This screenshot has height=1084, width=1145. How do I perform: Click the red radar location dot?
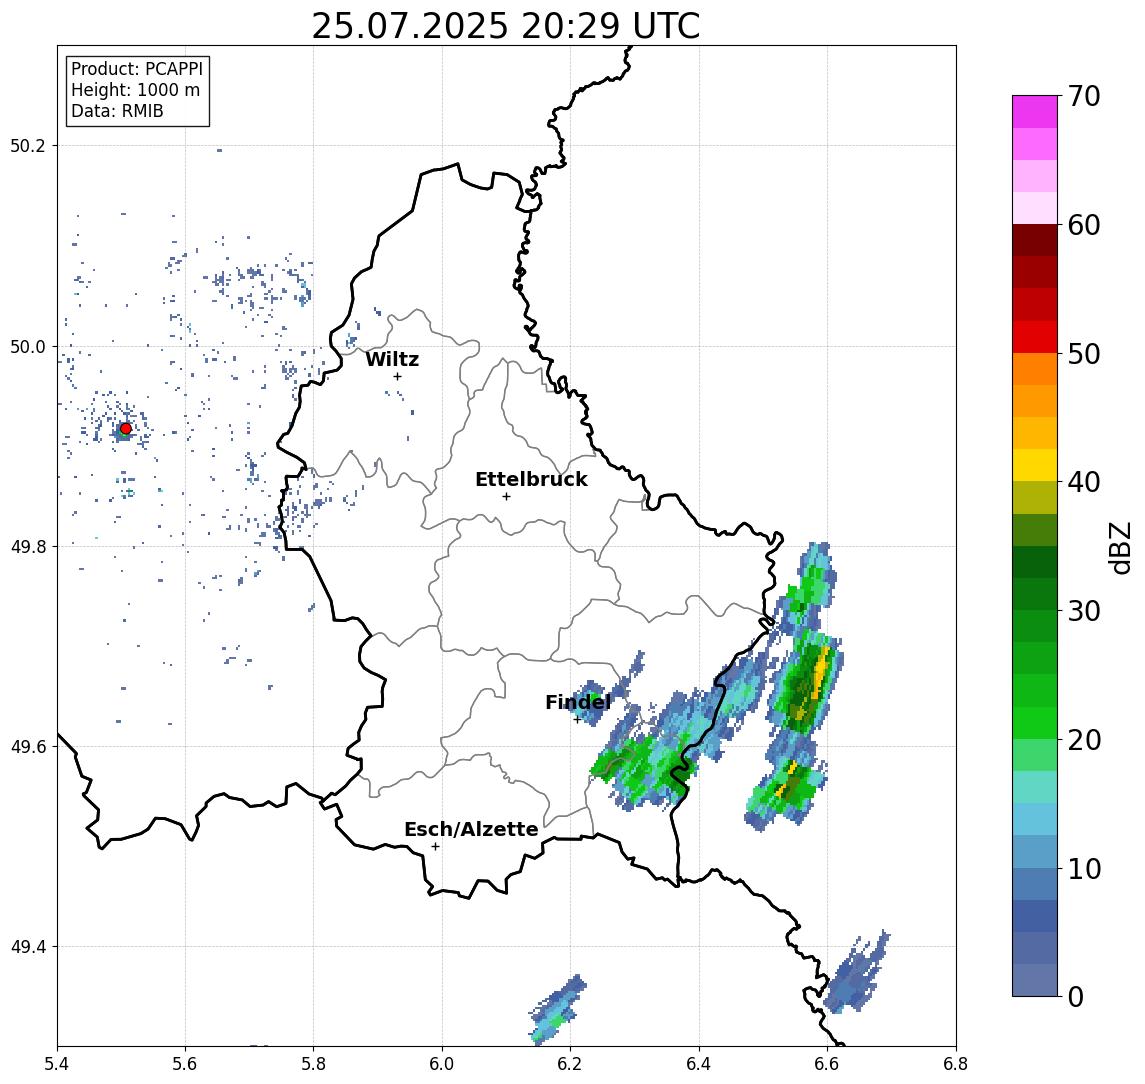point(126,429)
